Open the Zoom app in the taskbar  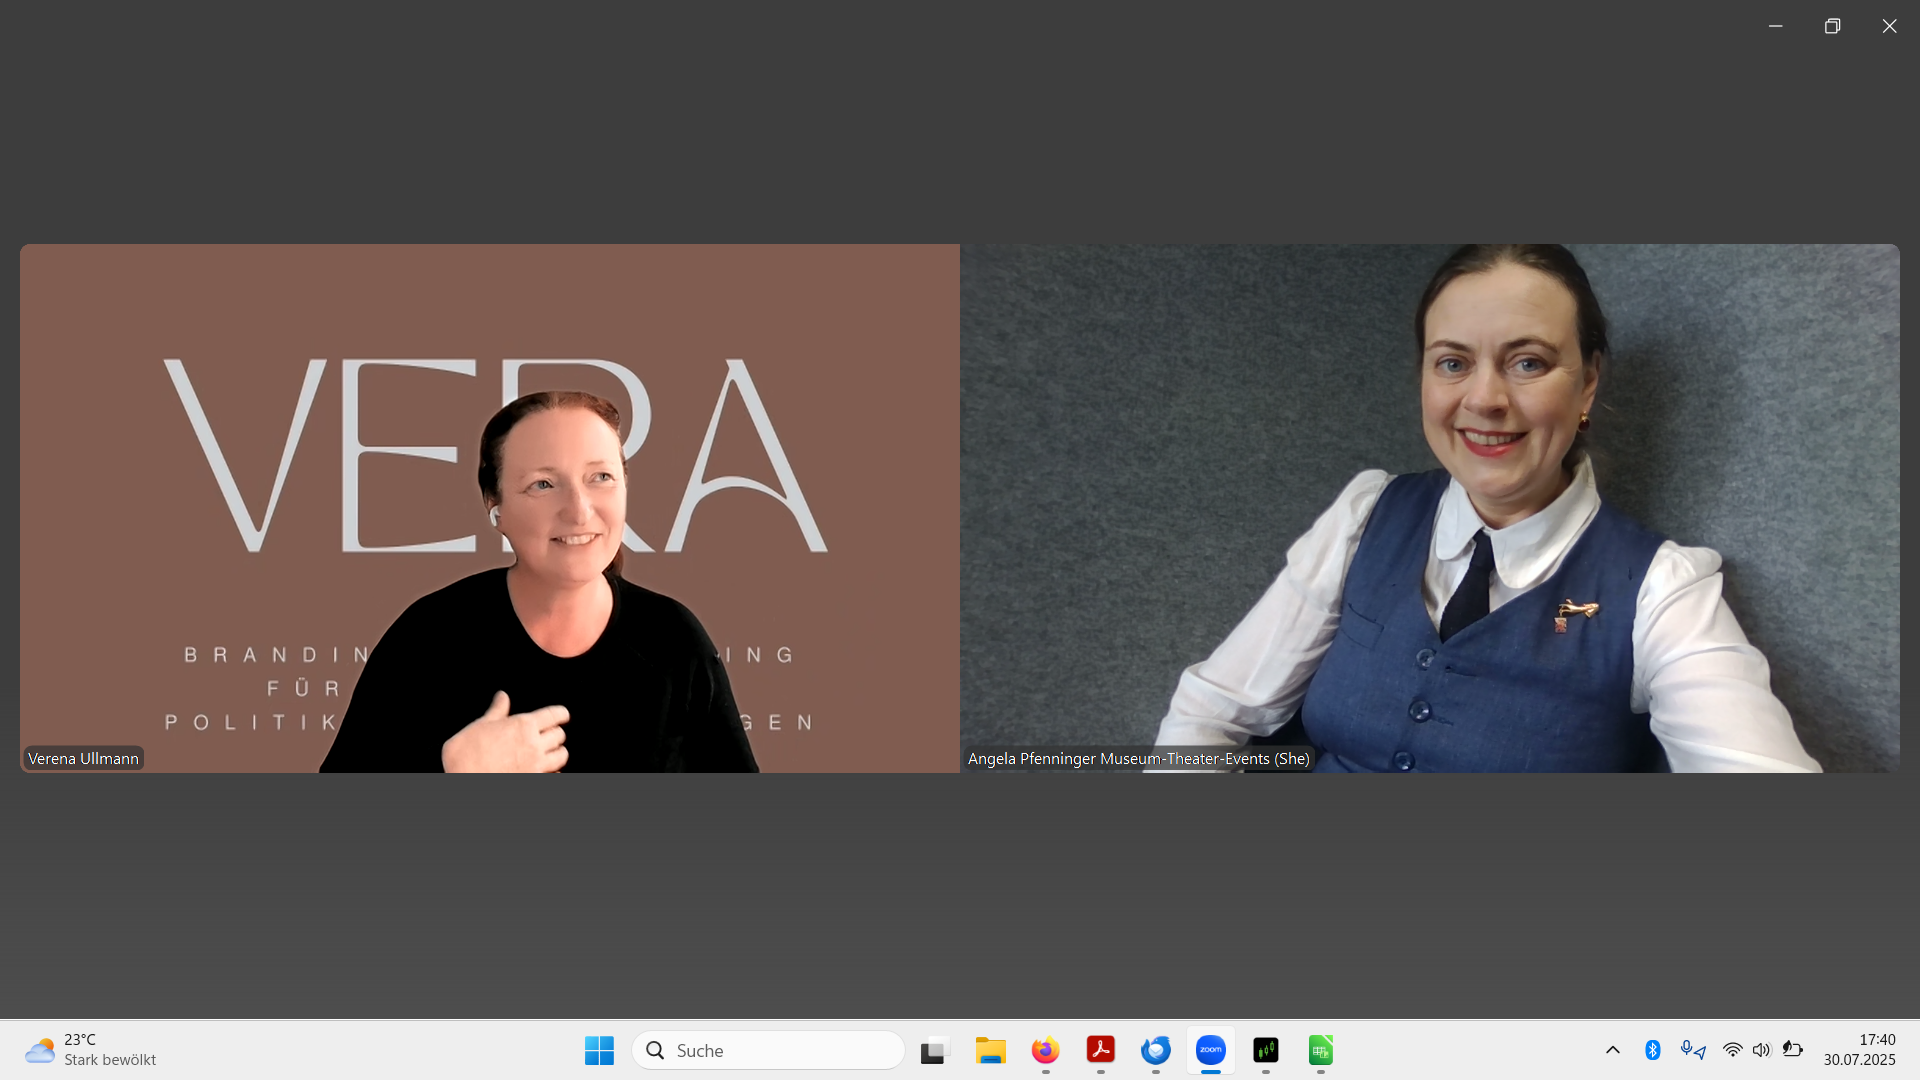pyautogui.click(x=1210, y=1050)
